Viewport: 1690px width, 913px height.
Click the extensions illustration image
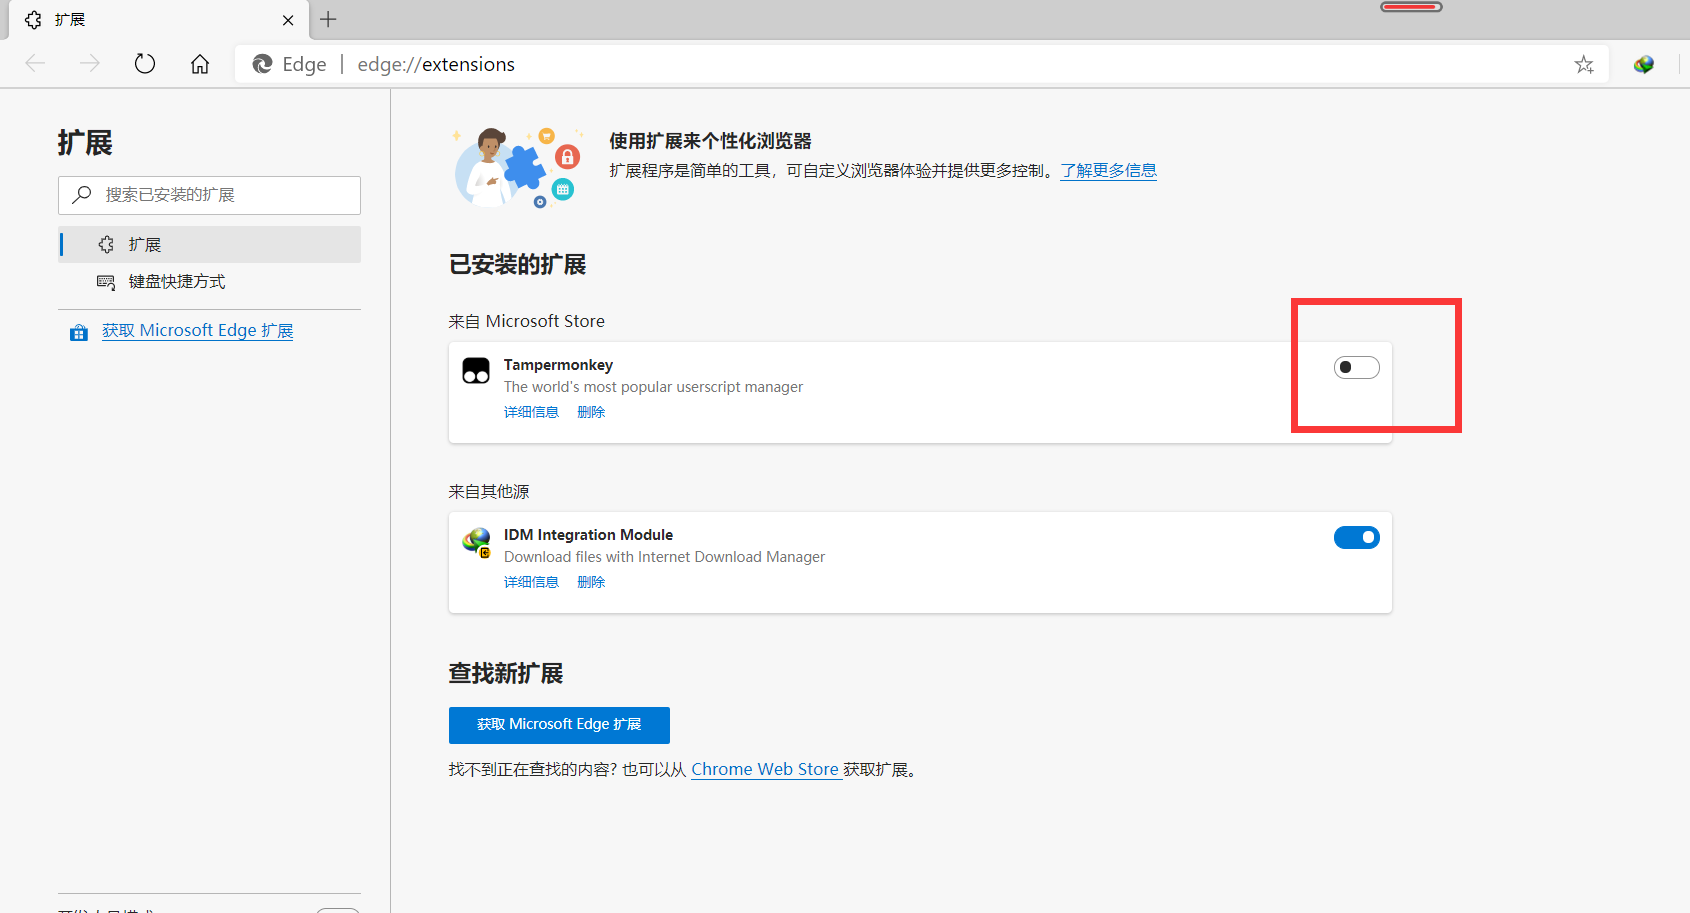pyautogui.click(x=518, y=167)
